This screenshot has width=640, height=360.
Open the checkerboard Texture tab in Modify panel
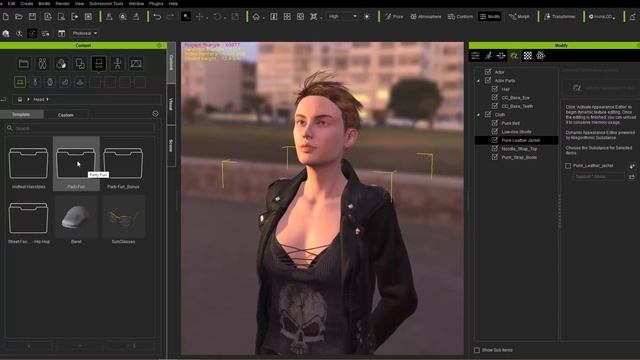pyautogui.click(x=527, y=56)
